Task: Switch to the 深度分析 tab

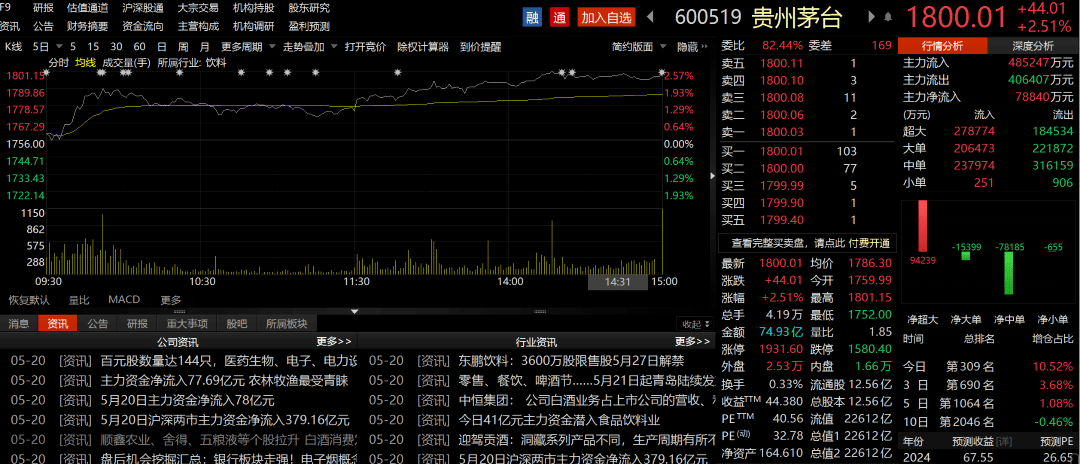Action: [1032, 46]
